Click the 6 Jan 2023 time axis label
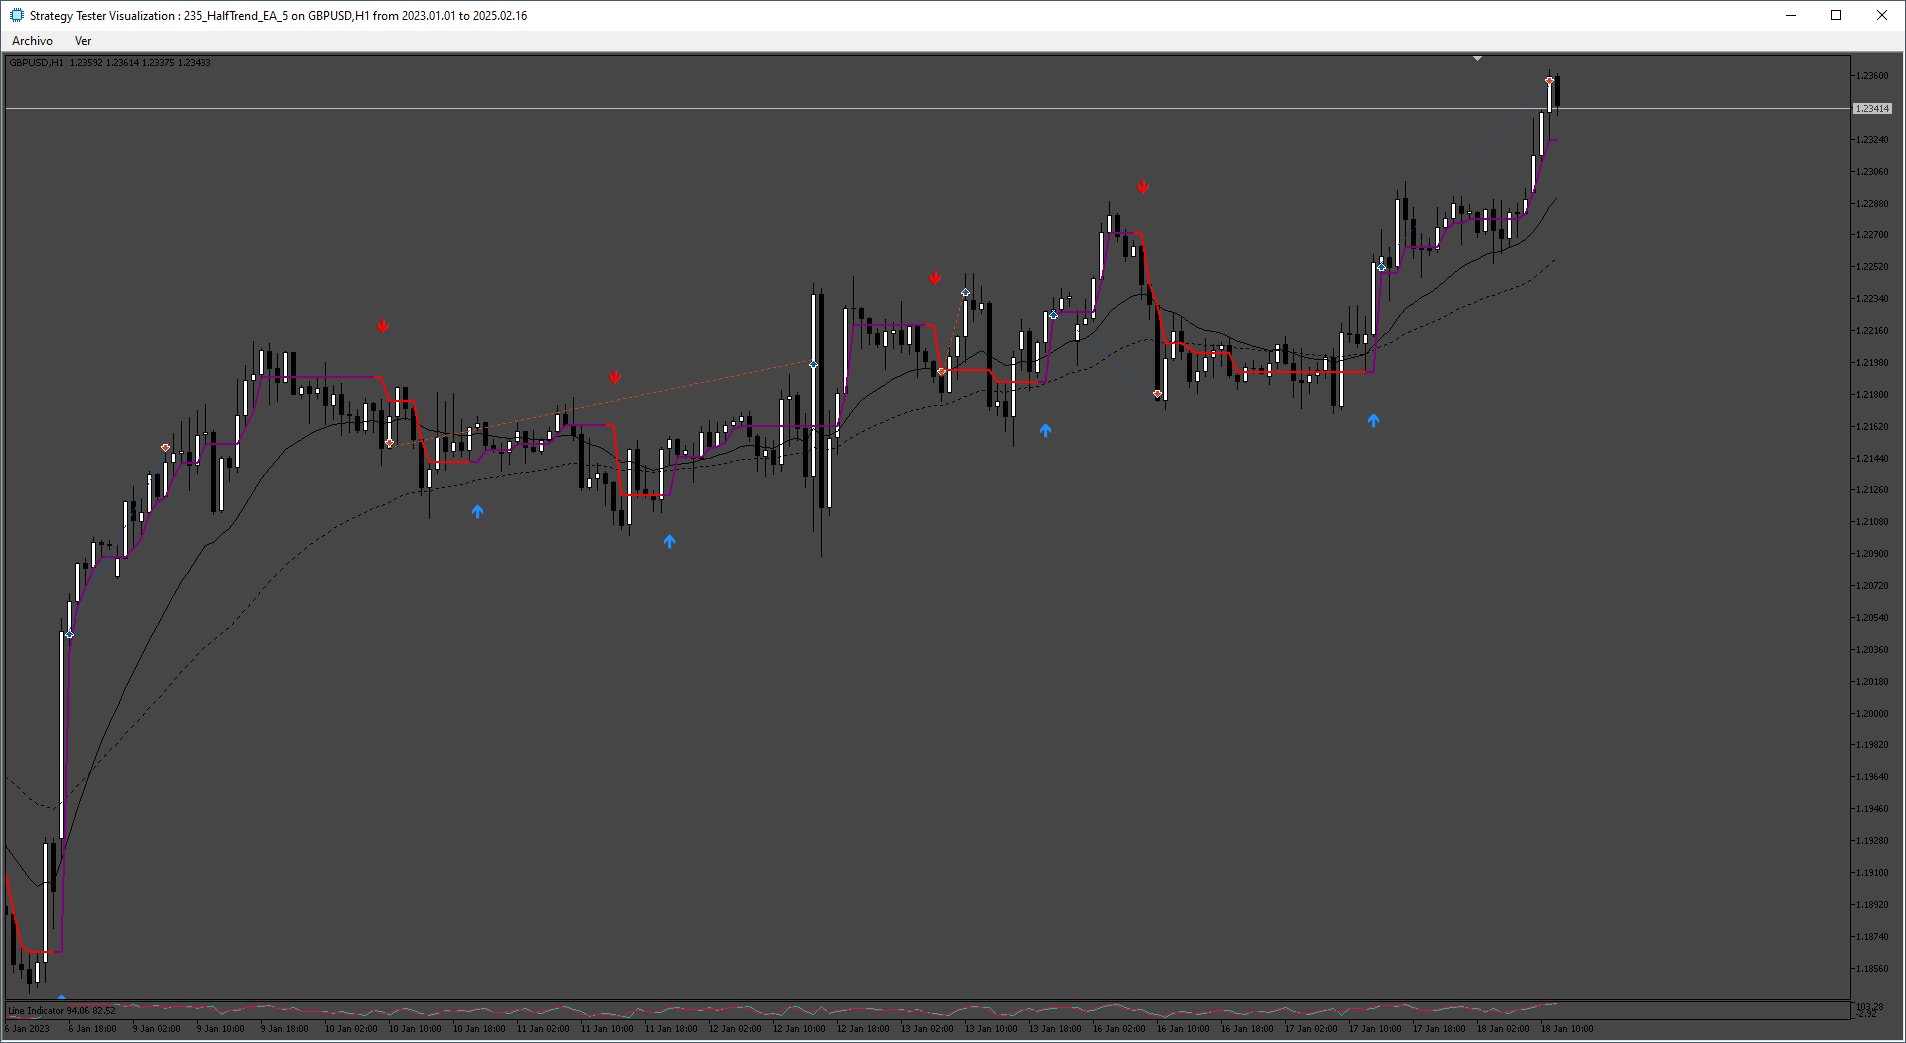The width and height of the screenshot is (1906, 1043). click(28, 1028)
